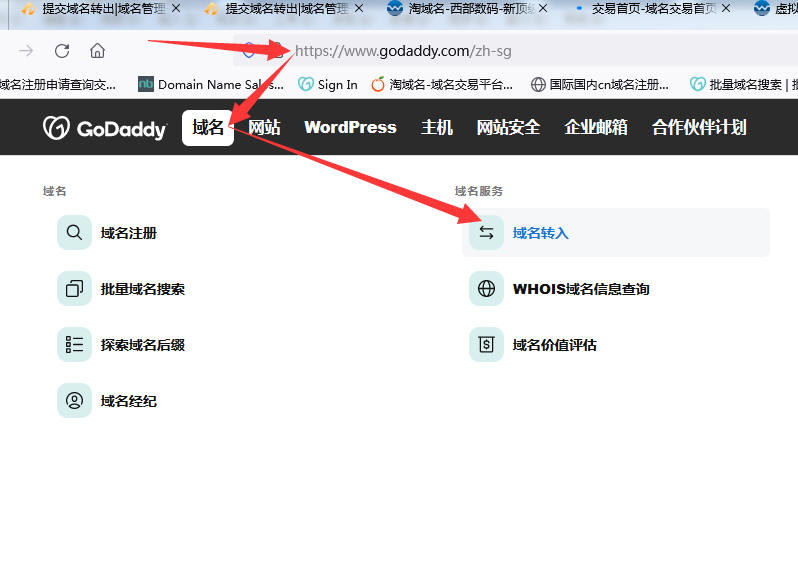Close the 交易首页-域名交易首页 tab
The width and height of the screenshot is (798, 573).
click(726, 9)
